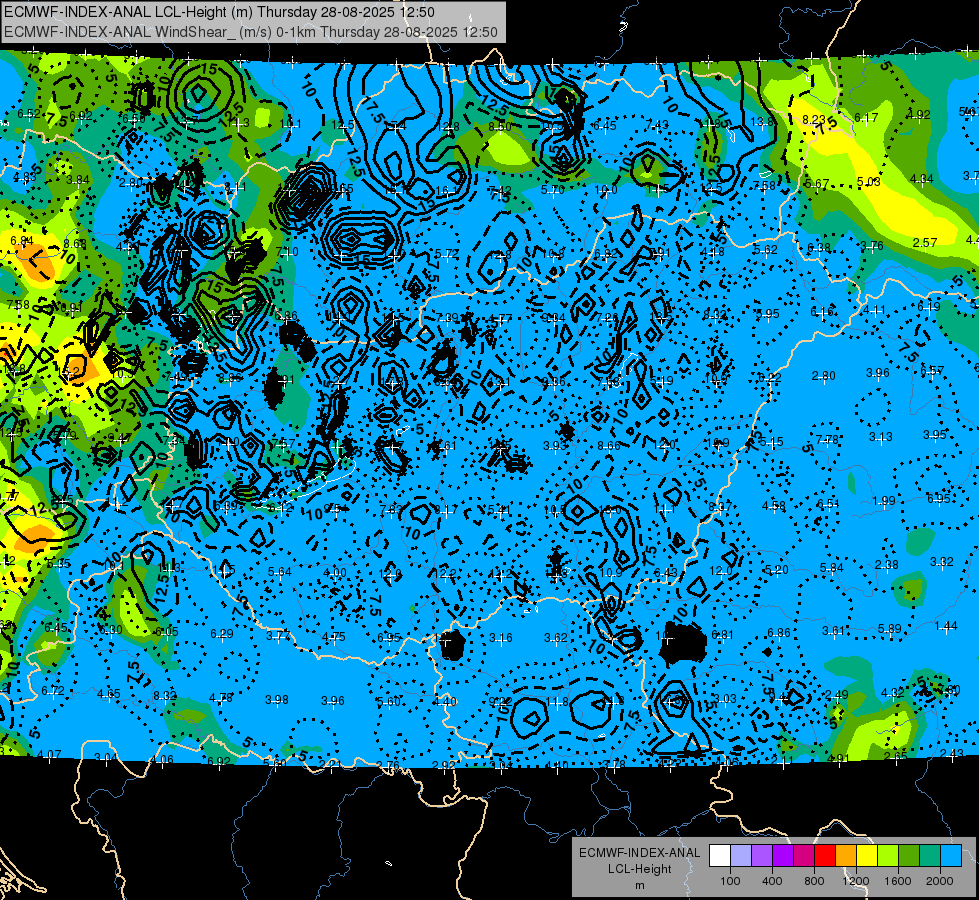This screenshot has width=979, height=900.
Task: Click the unit label m in the legend
Action: tap(639, 886)
